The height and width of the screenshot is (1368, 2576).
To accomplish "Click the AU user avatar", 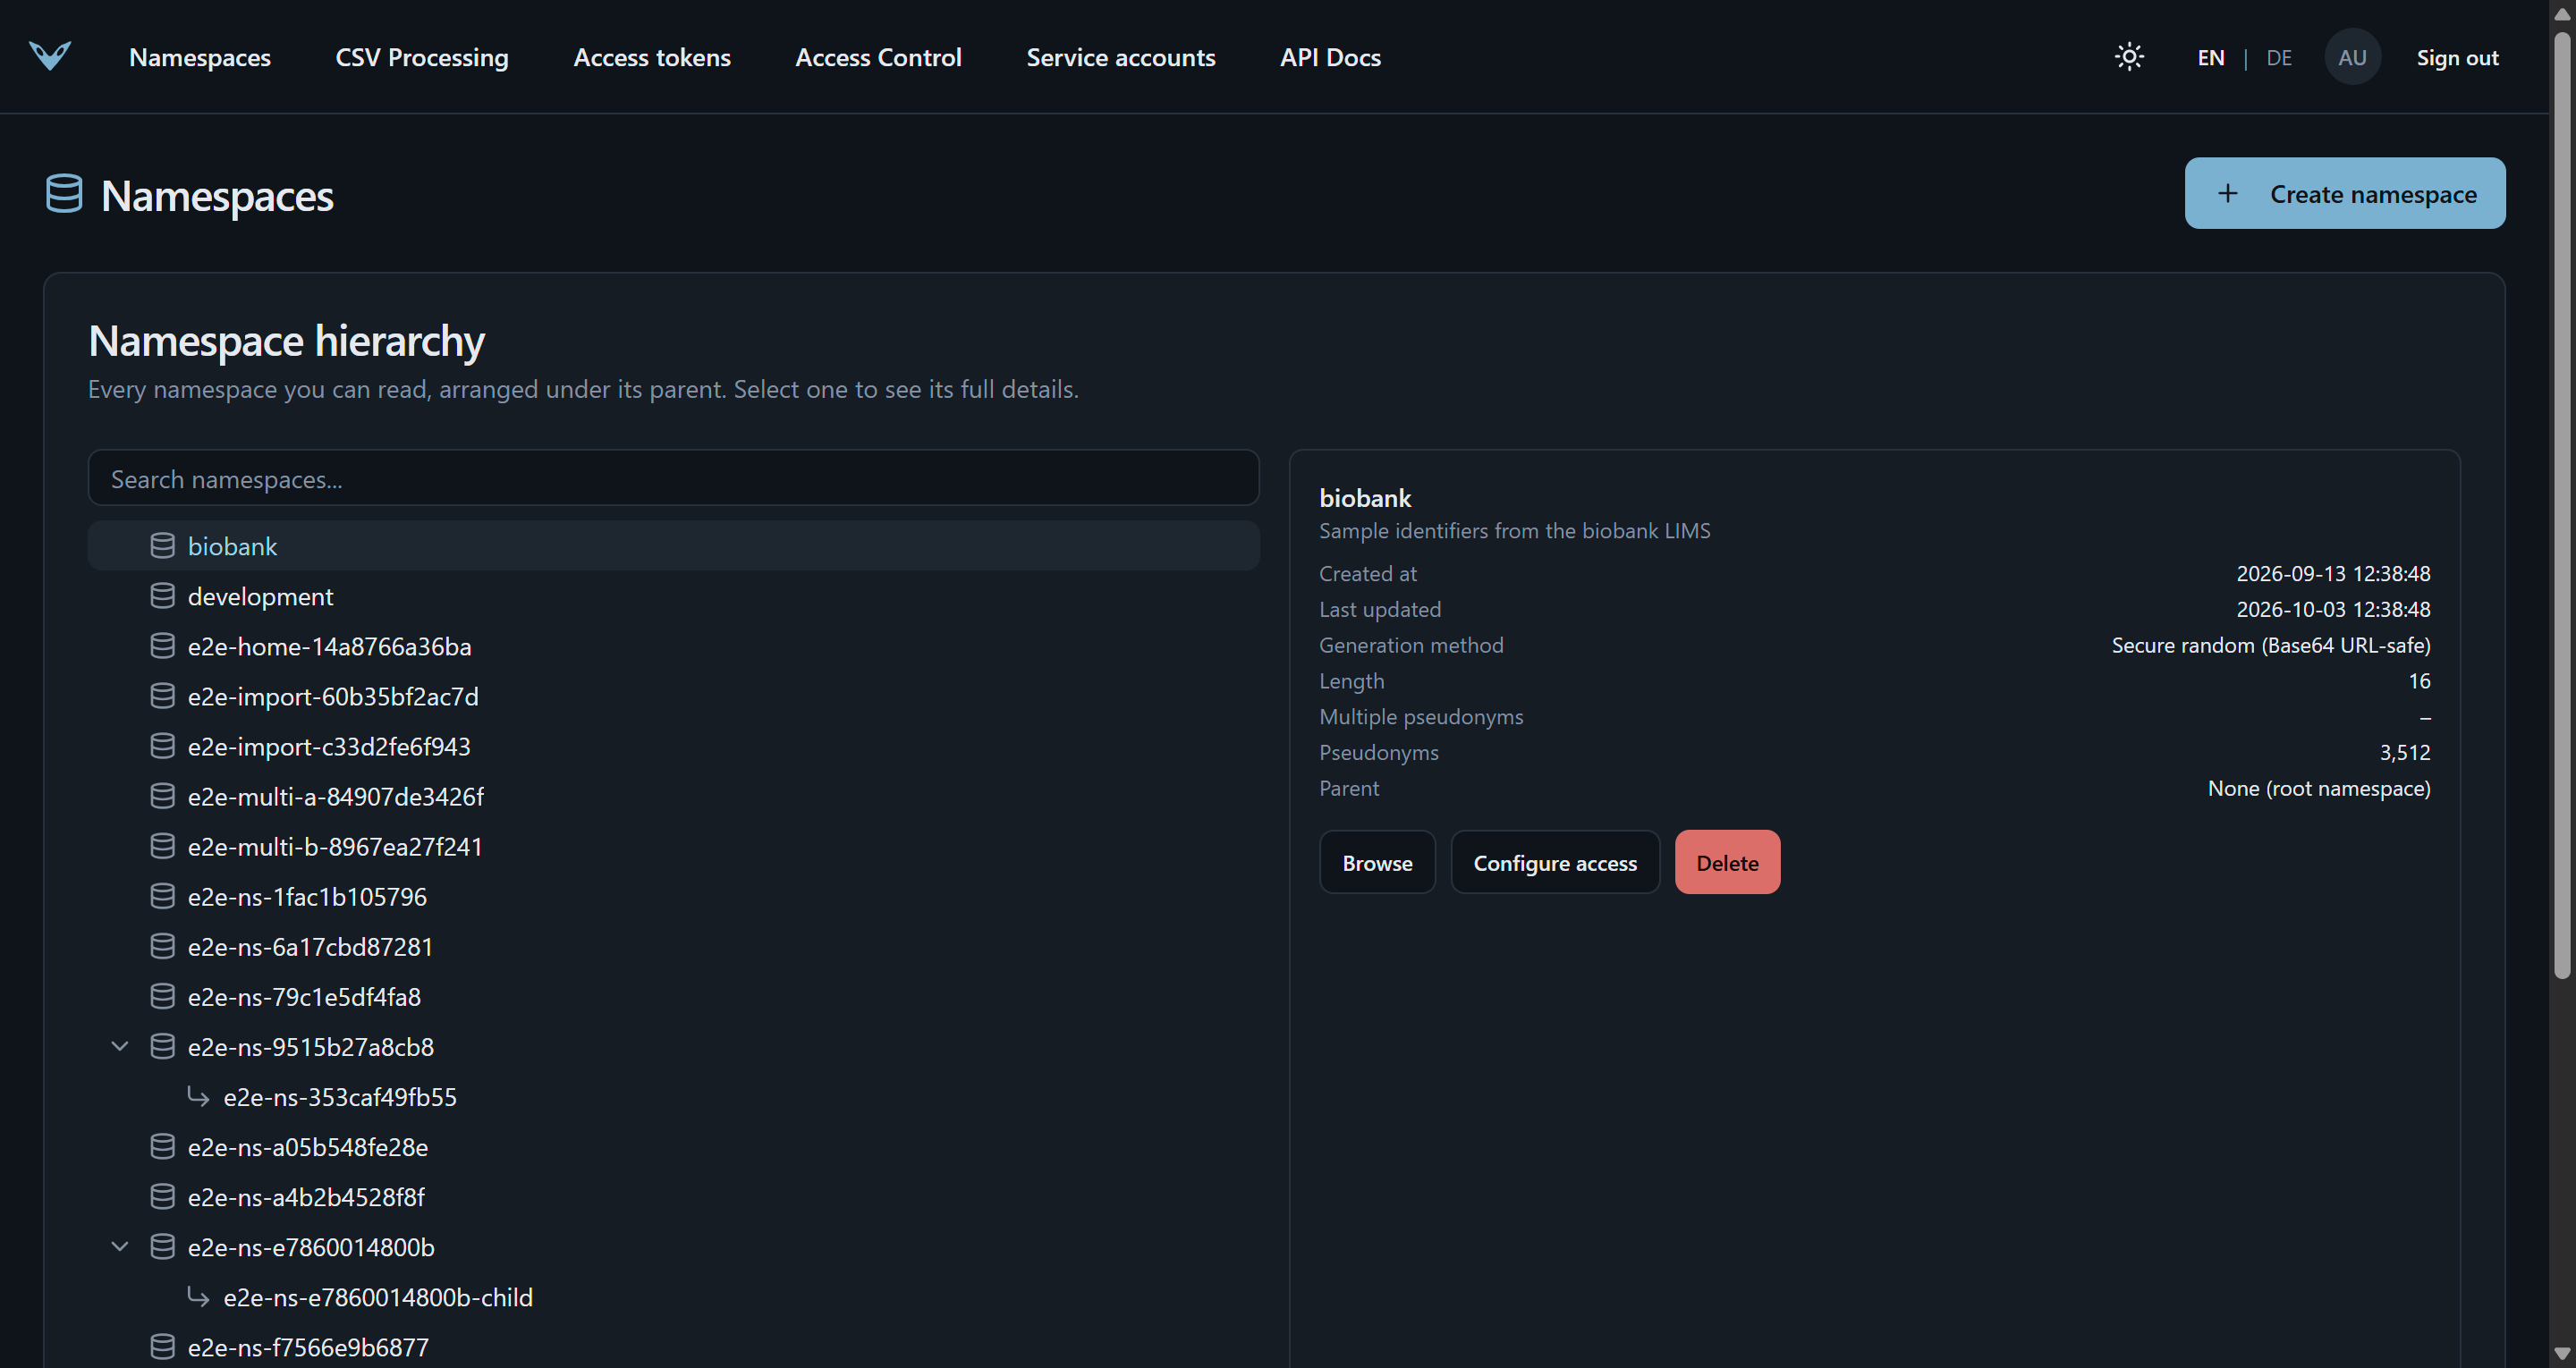I will [2352, 57].
